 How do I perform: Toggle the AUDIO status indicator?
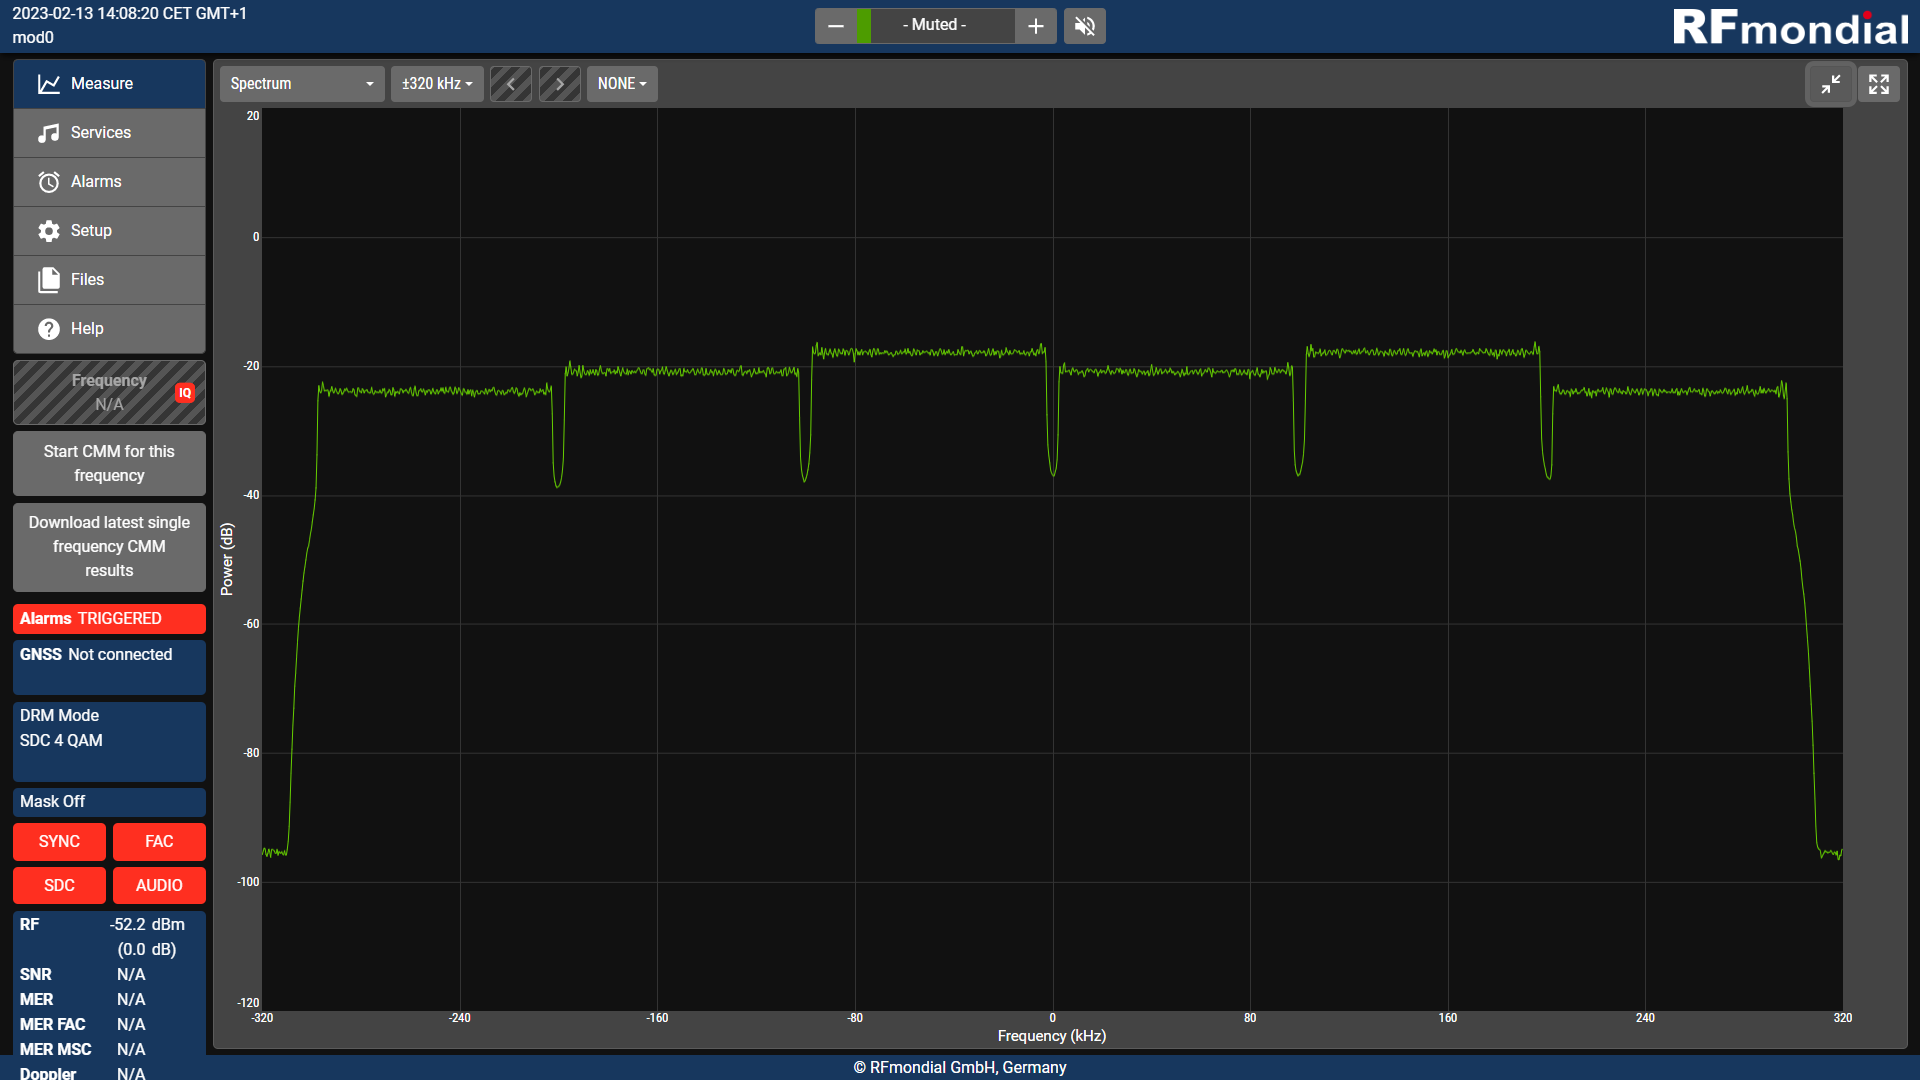(159, 886)
